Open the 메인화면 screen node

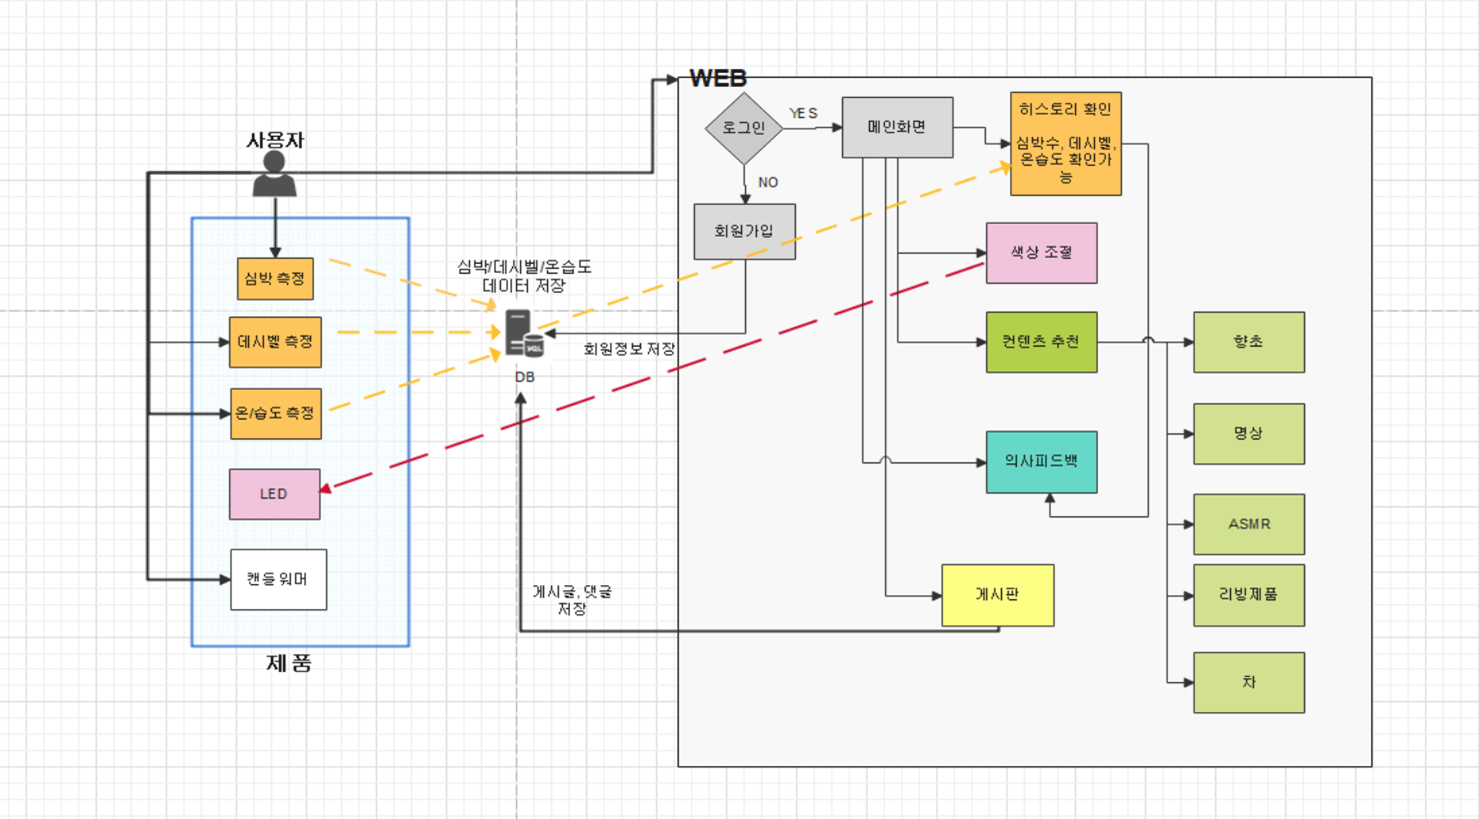[897, 126]
